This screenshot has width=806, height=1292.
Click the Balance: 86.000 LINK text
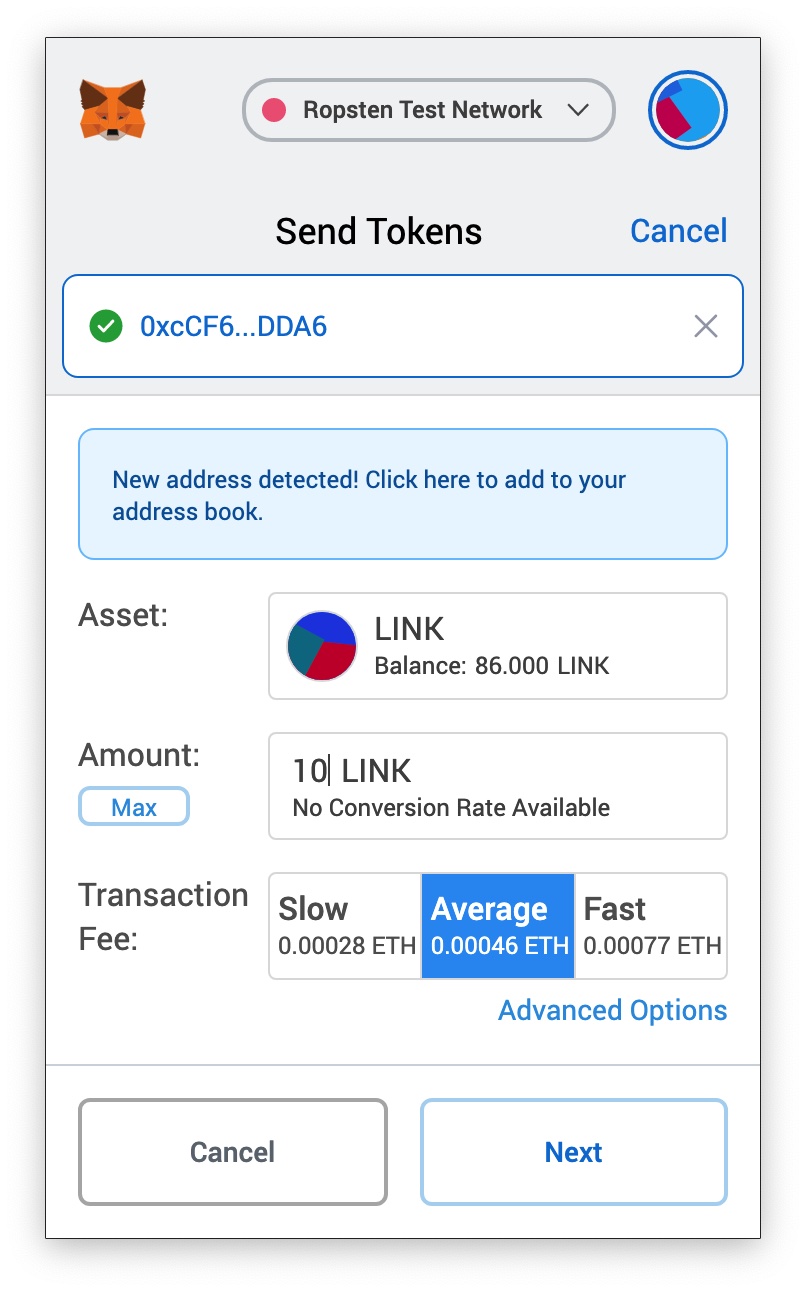click(492, 665)
